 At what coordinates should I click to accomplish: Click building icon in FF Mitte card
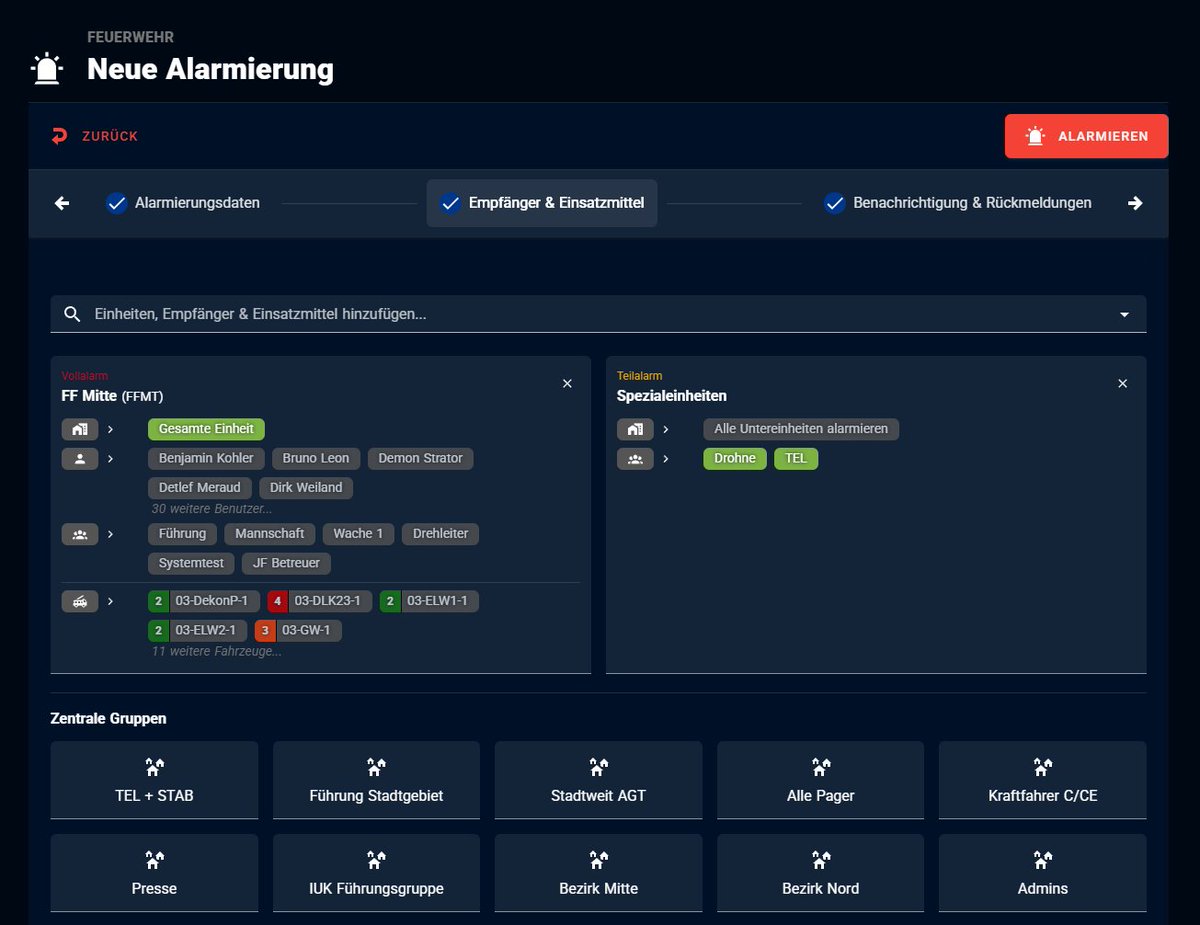point(80,429)
